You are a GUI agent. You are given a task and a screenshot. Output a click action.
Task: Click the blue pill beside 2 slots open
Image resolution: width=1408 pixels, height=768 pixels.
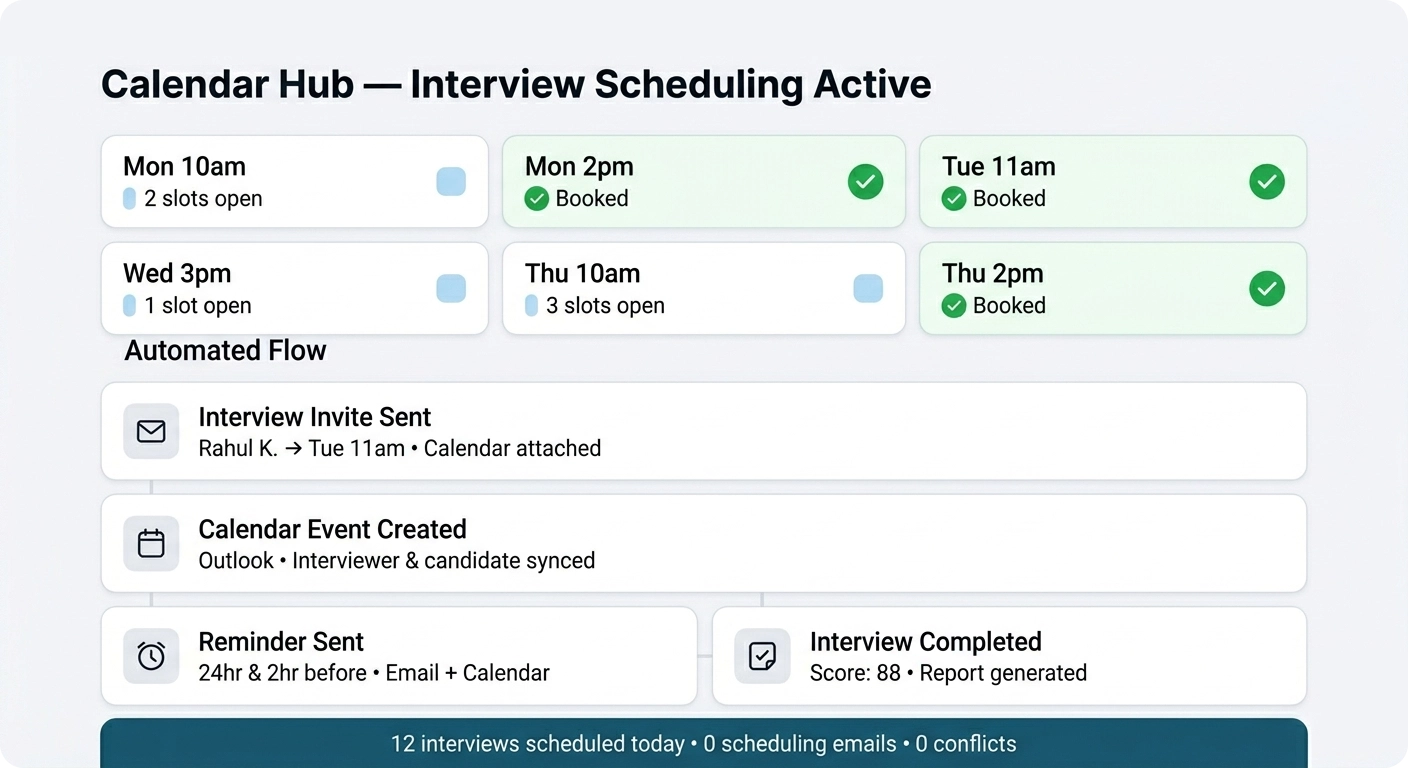pyautogui.click(x=129, y=199)
